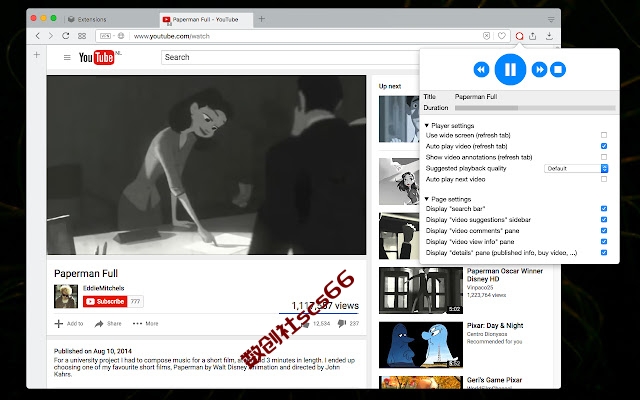Uncheck Display "video view info" pane option
Viewport: 640px width, 400px height.
[x=604, y=242]
